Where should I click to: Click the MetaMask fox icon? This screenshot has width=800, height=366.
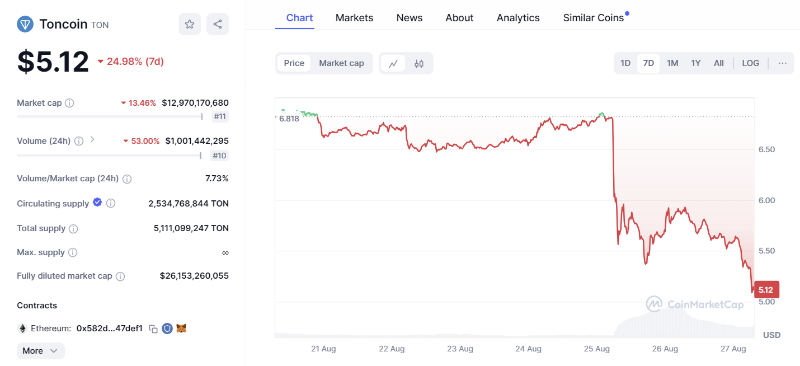tap(181, 328)
